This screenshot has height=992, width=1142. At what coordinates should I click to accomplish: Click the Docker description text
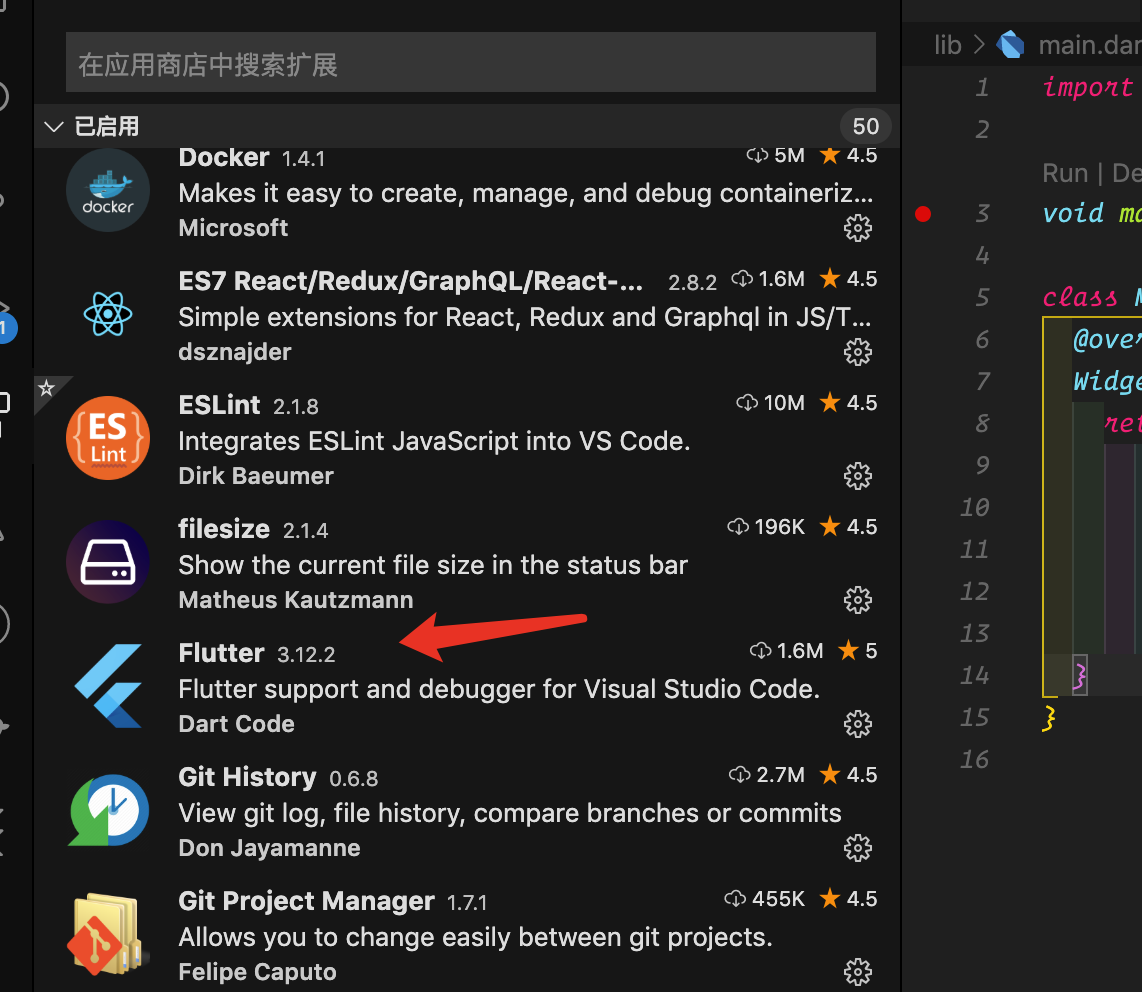tap(526, 193)
